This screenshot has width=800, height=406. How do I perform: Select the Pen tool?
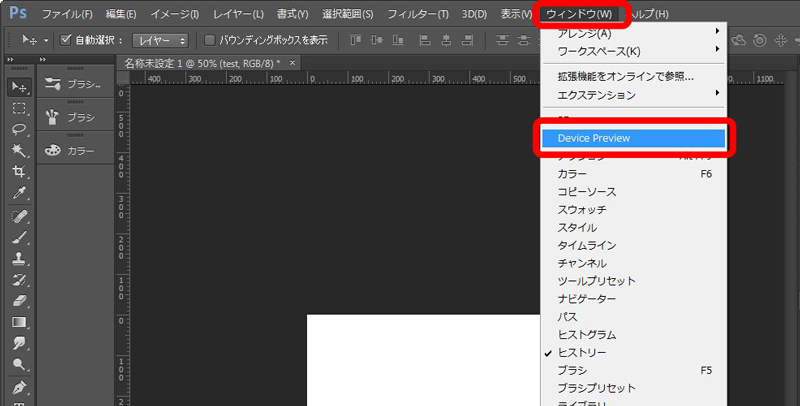coord(19,387)
